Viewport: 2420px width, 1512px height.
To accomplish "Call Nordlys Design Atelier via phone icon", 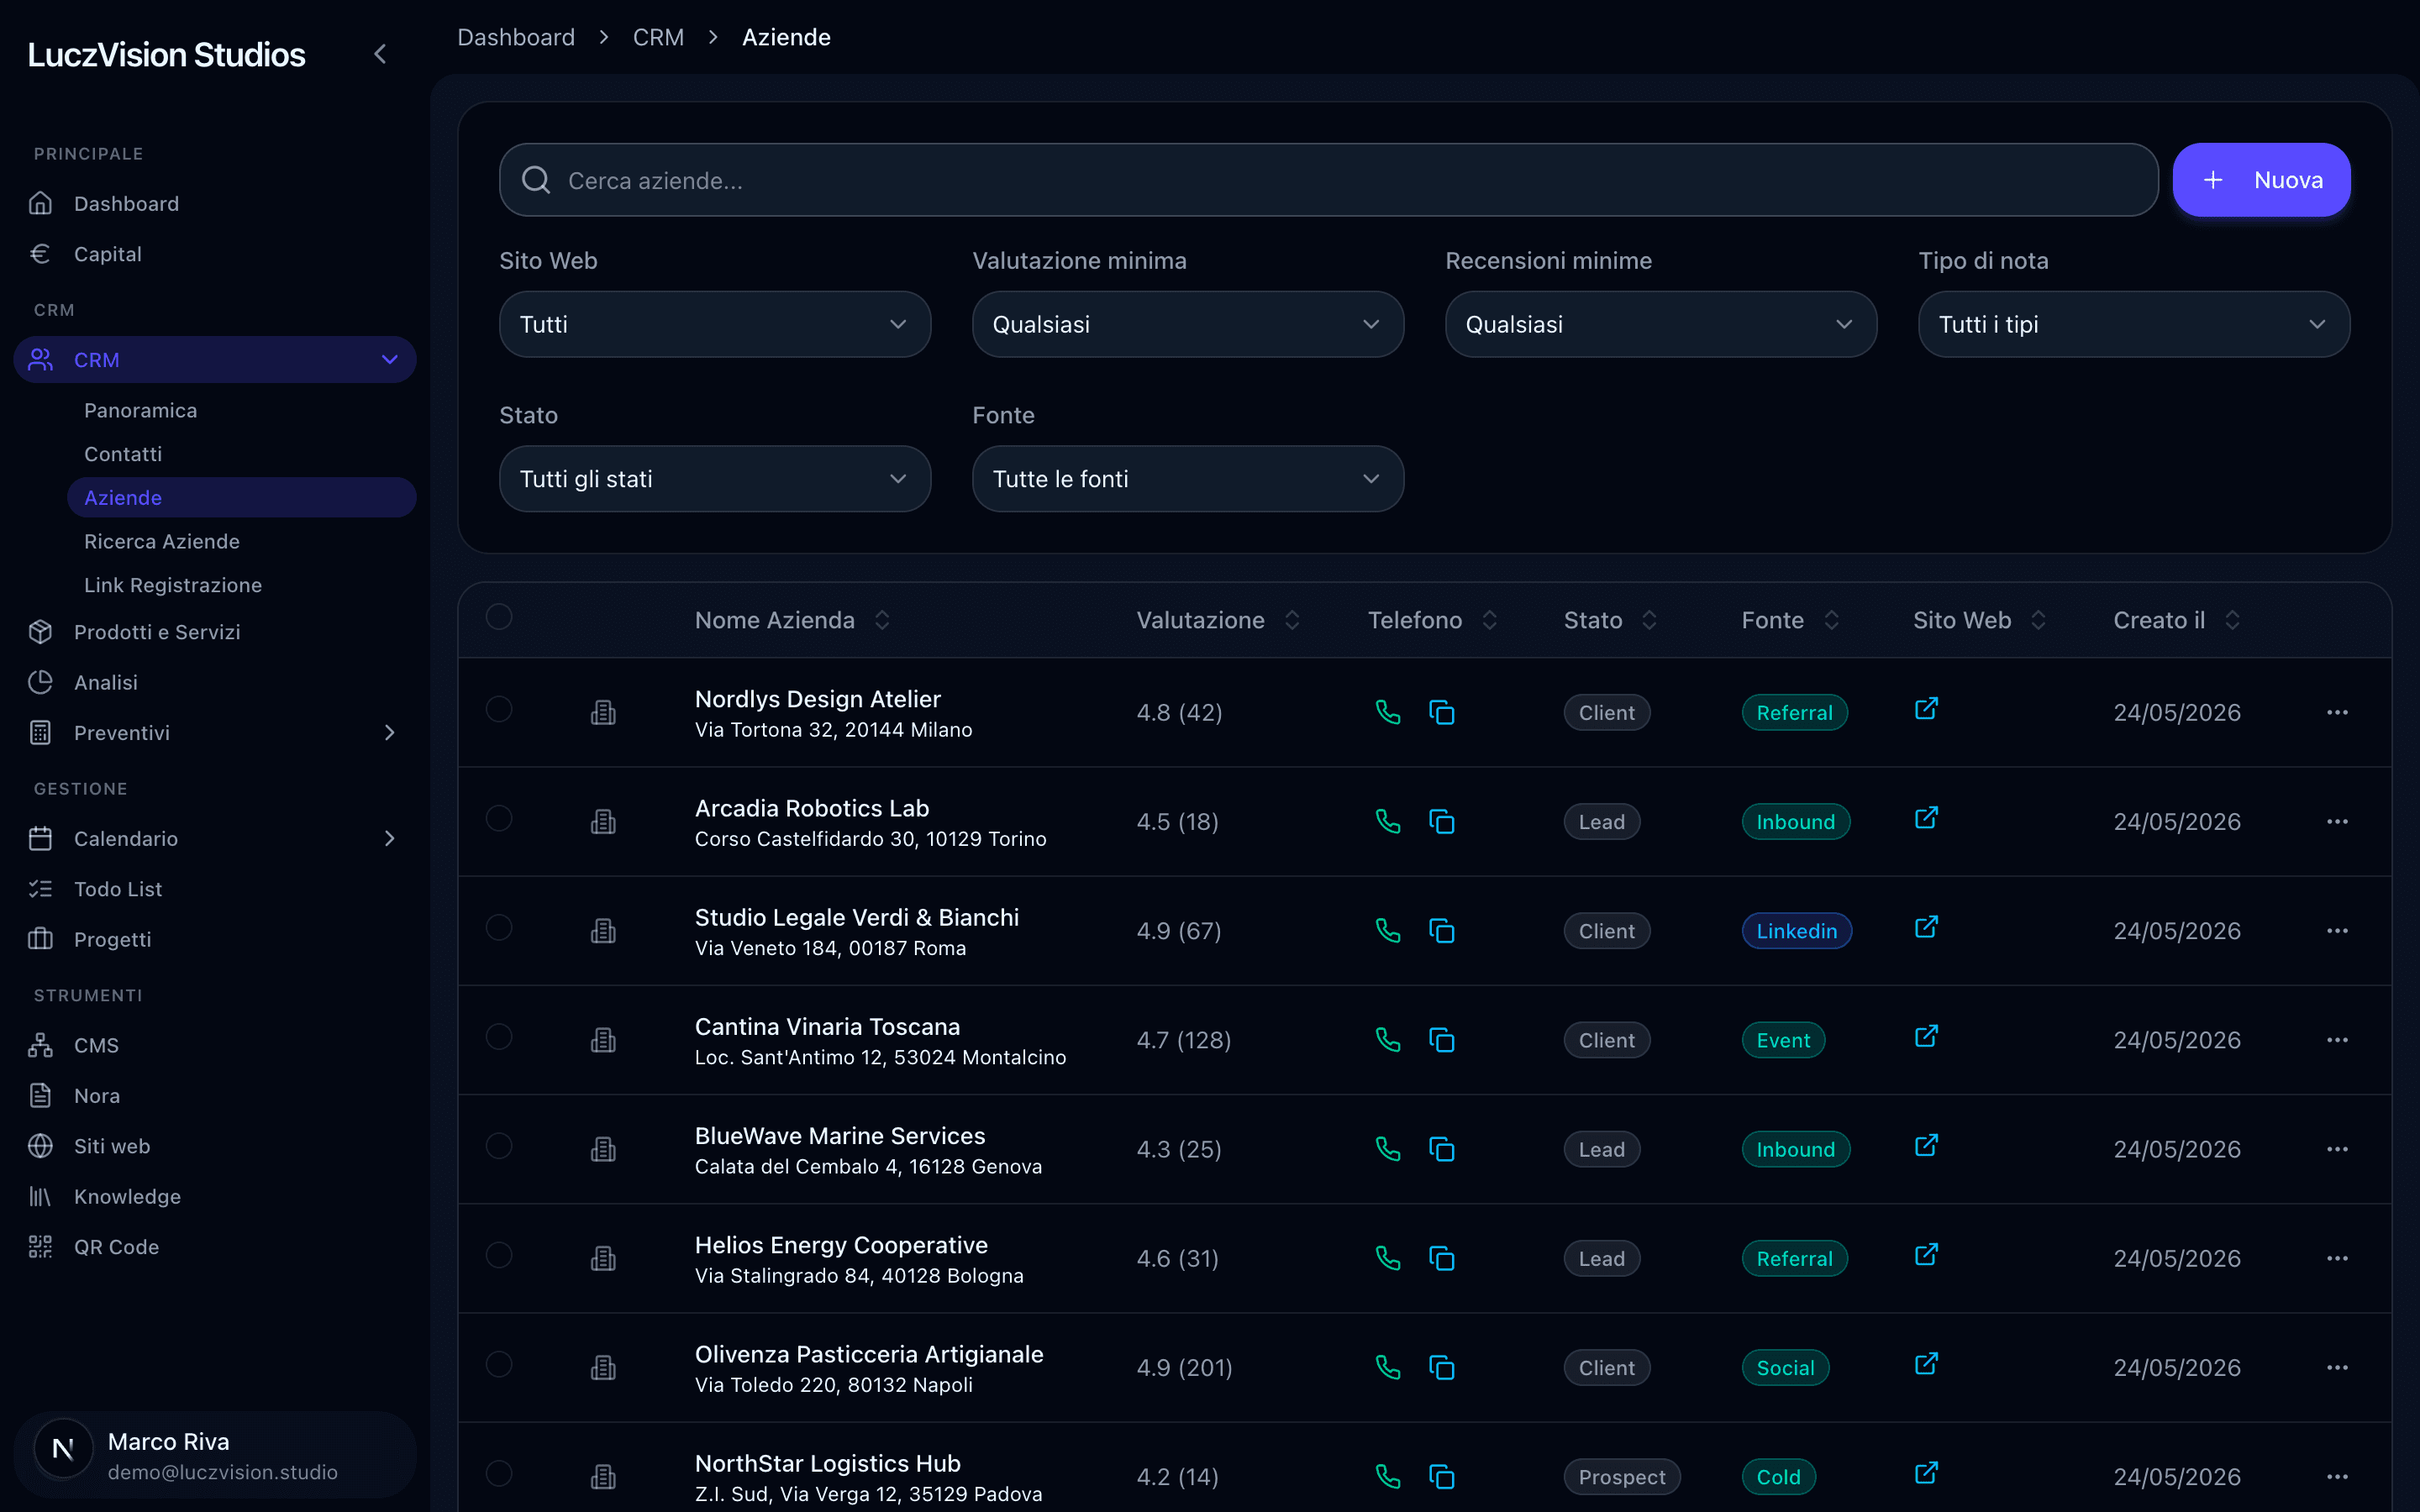I will coord(1387,712).
